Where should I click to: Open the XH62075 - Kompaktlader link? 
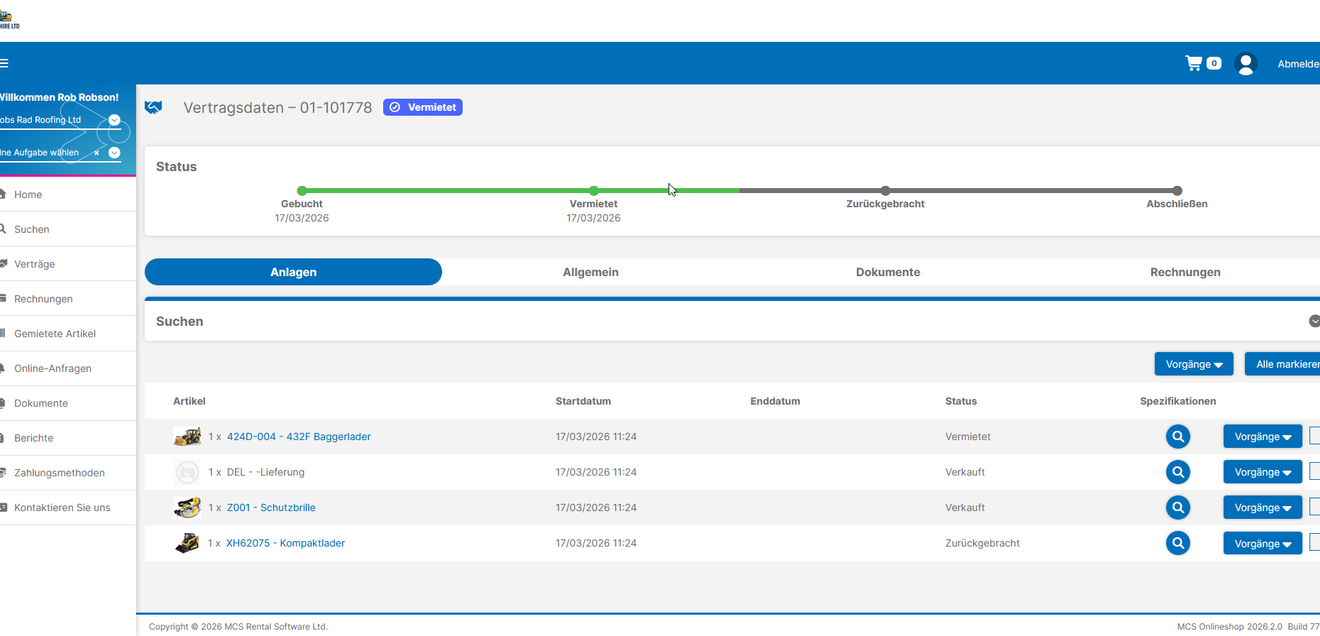tap(286, 544)
